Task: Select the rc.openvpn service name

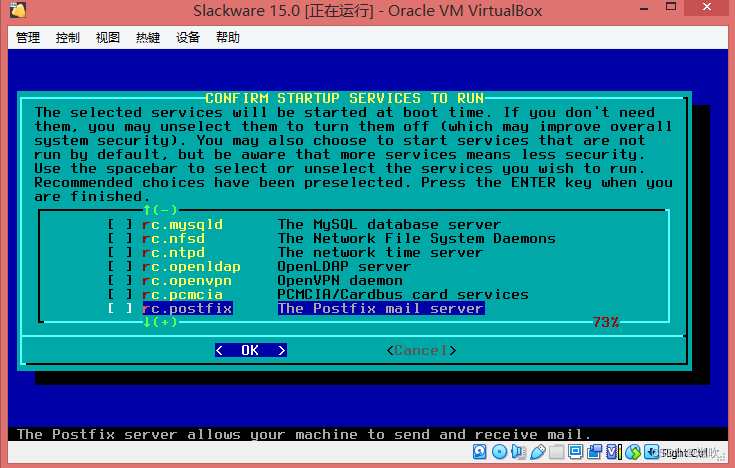Action: point(187,281)
